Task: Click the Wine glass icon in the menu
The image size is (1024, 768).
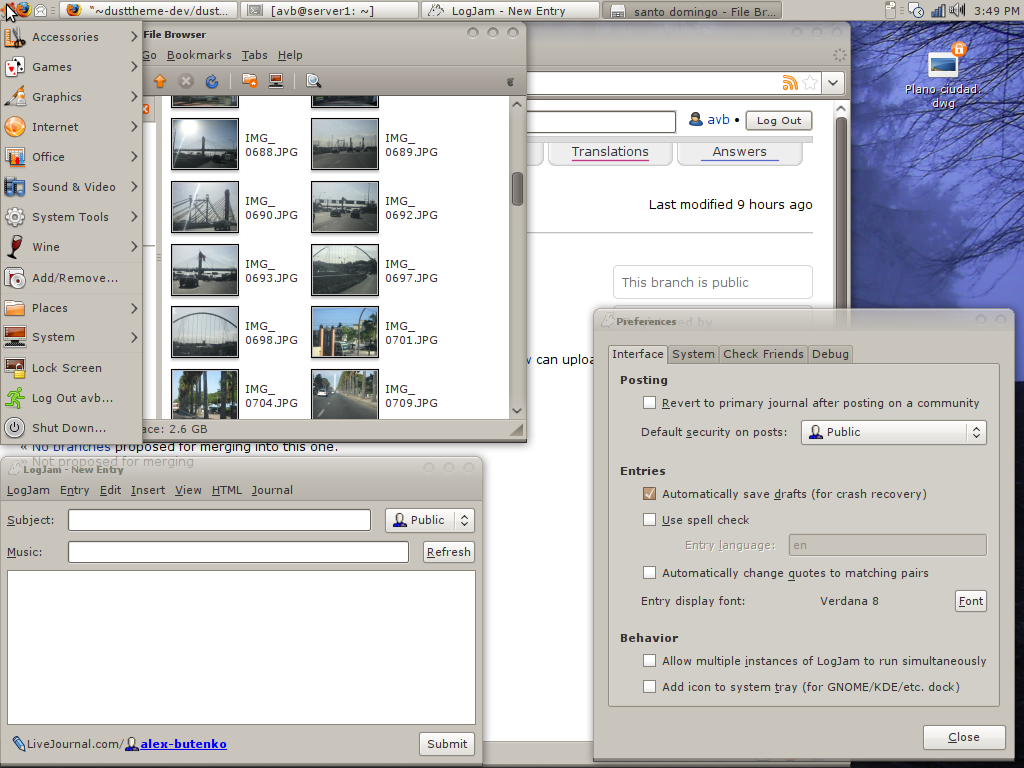Action: (x=15, y=247)
